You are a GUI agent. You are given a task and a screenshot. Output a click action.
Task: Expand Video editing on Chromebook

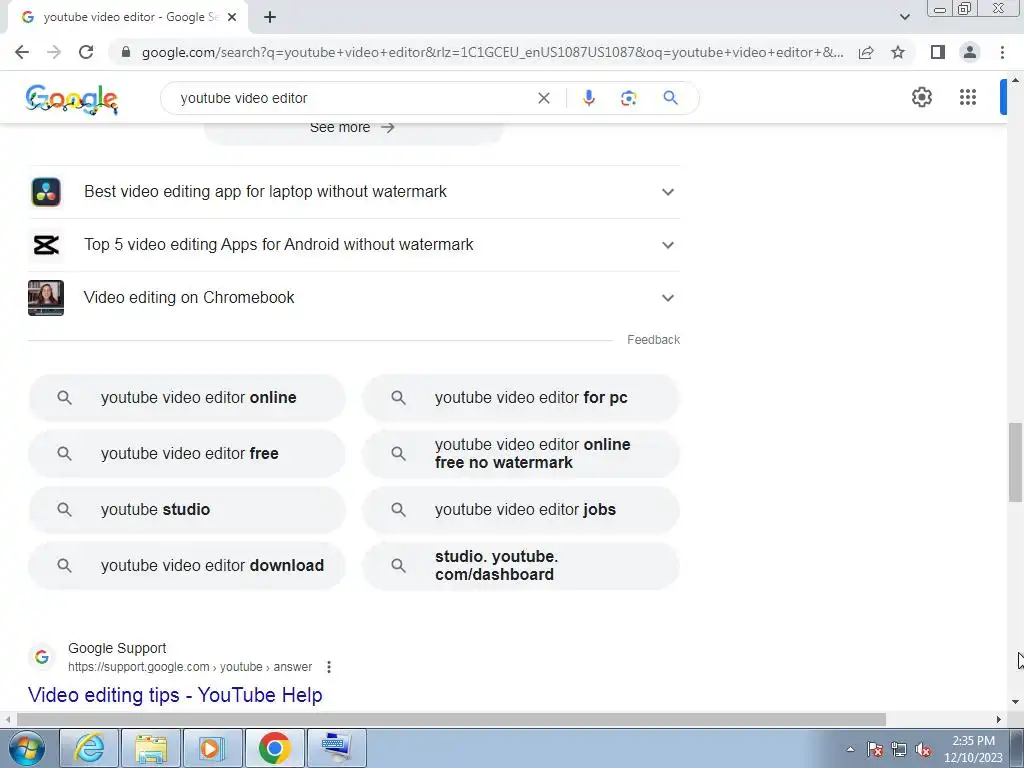[x=354, y=298]
